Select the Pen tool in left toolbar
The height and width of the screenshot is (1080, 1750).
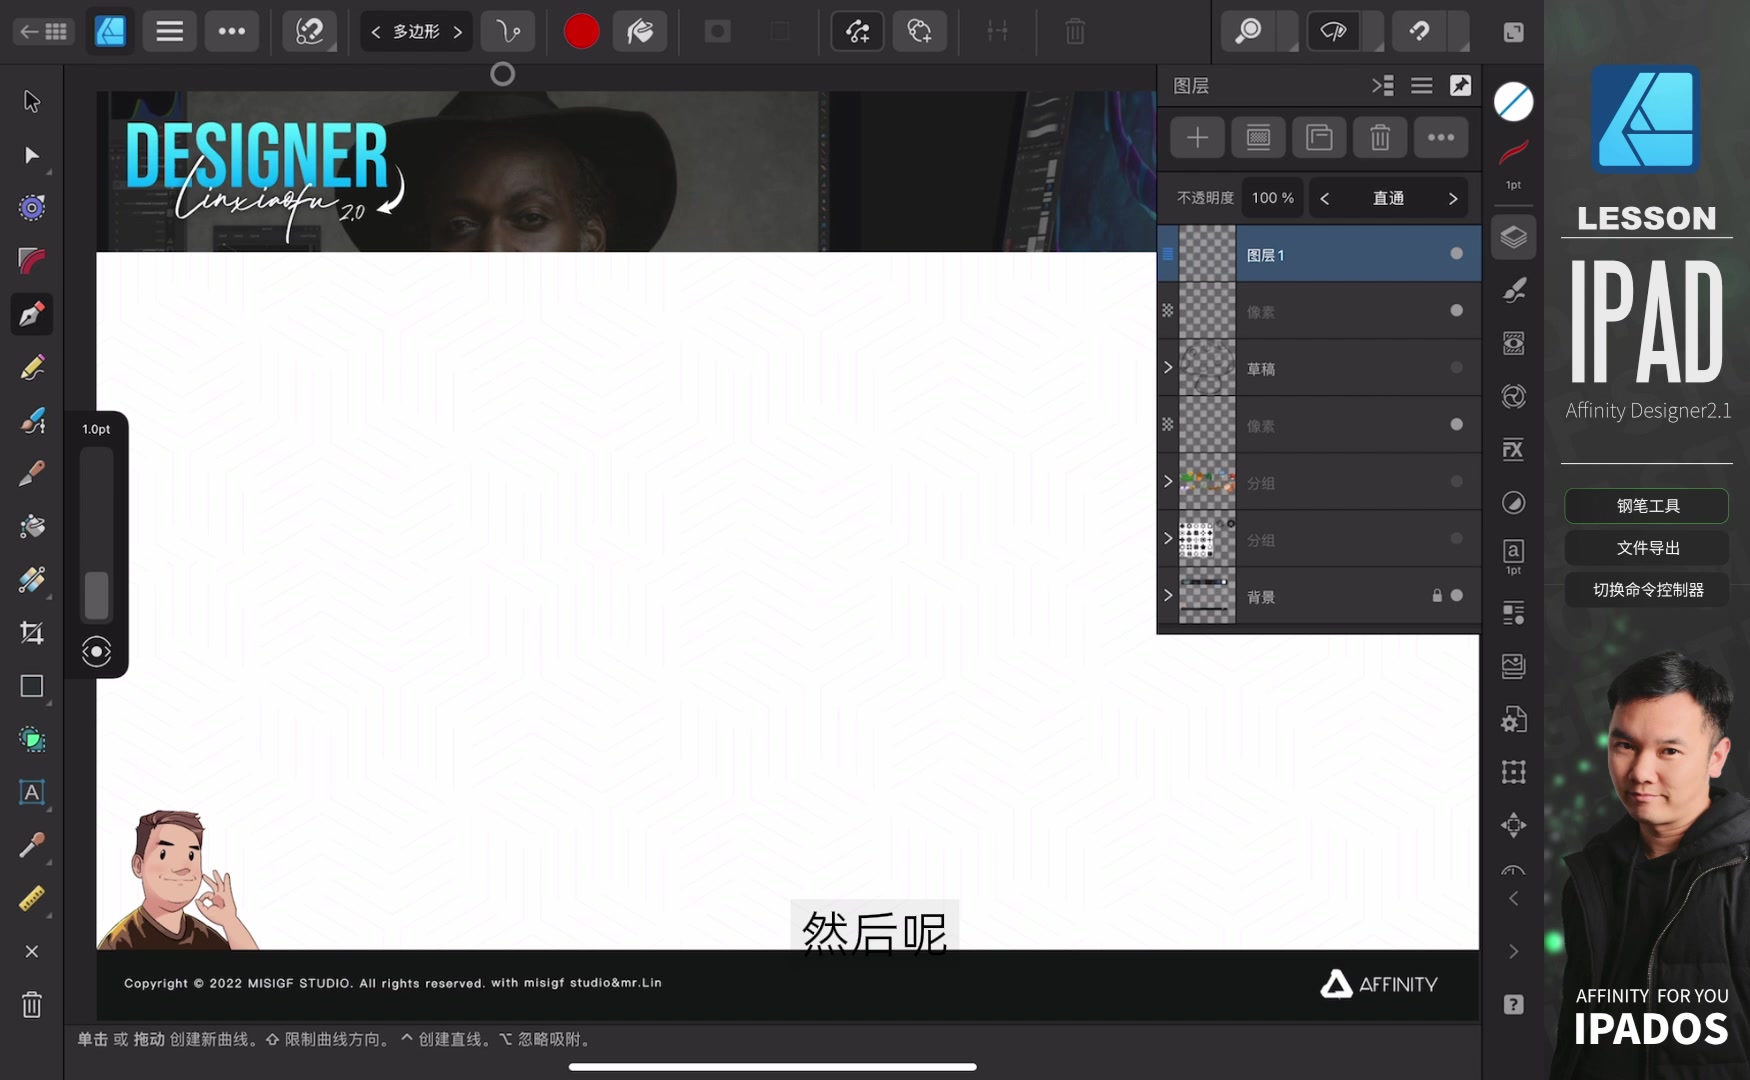pyautogui.click(x=31, y=314)
